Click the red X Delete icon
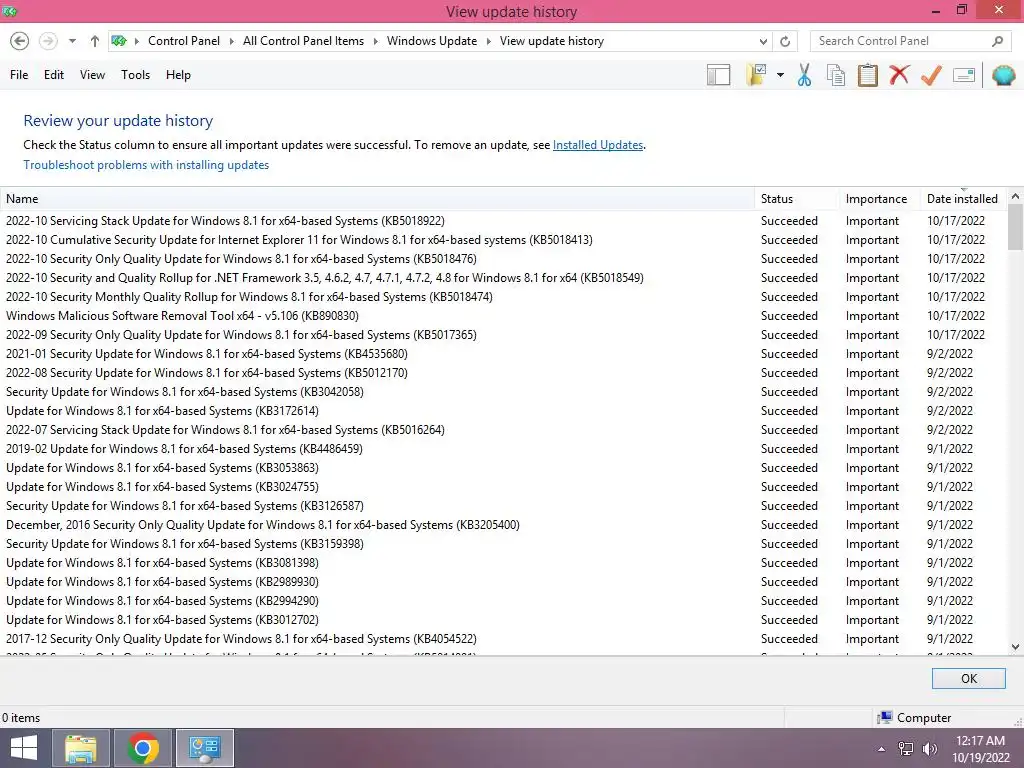 [899, 74]
